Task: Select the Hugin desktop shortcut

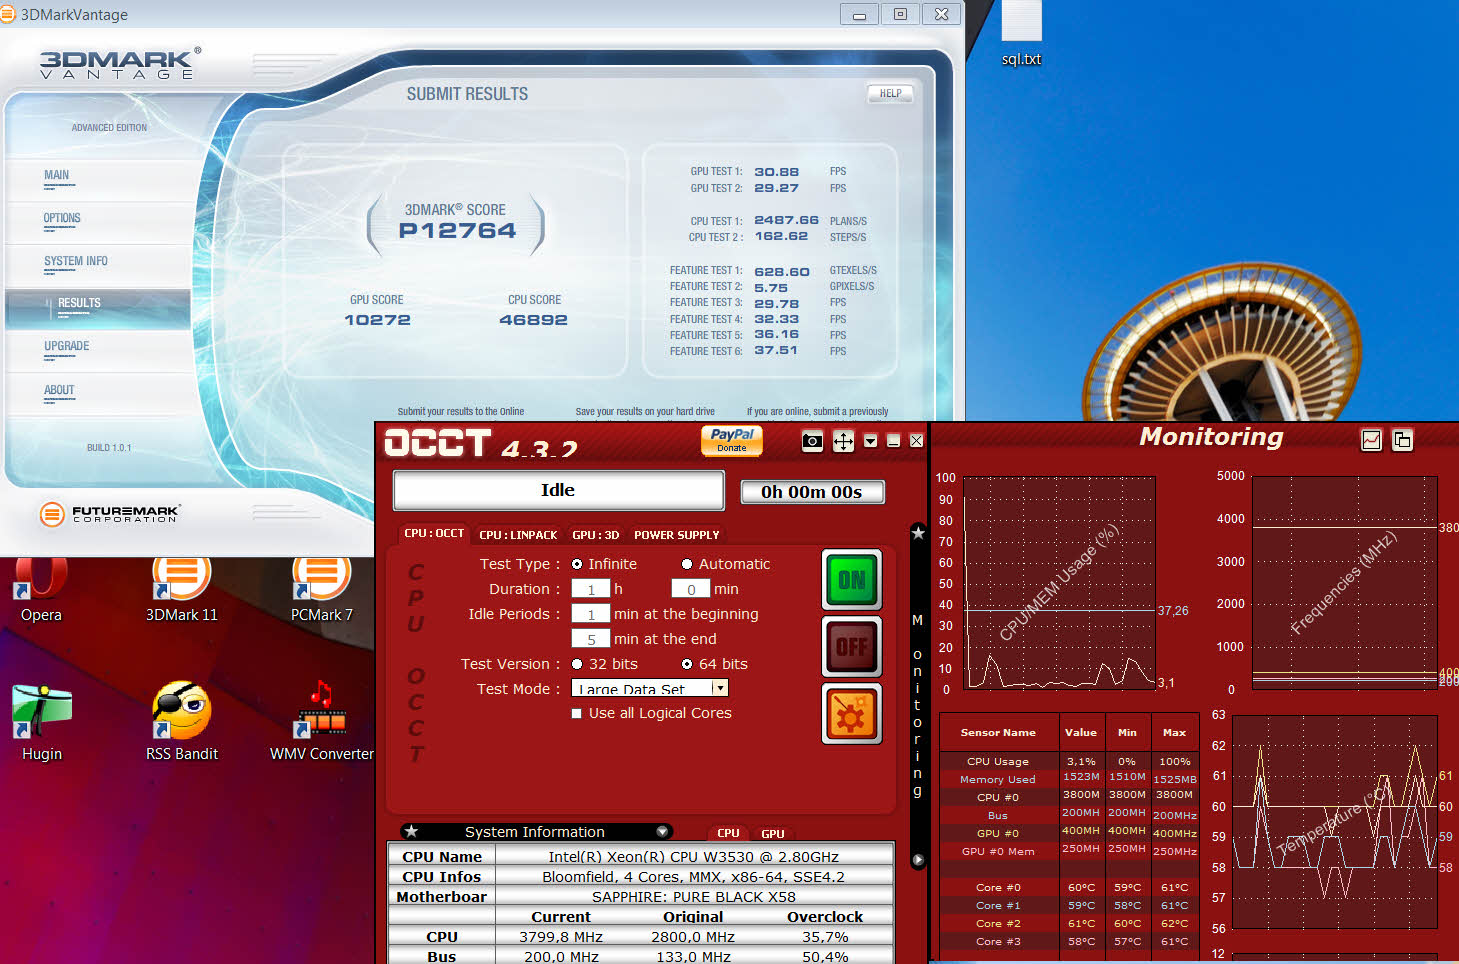Action: [41, 722]
